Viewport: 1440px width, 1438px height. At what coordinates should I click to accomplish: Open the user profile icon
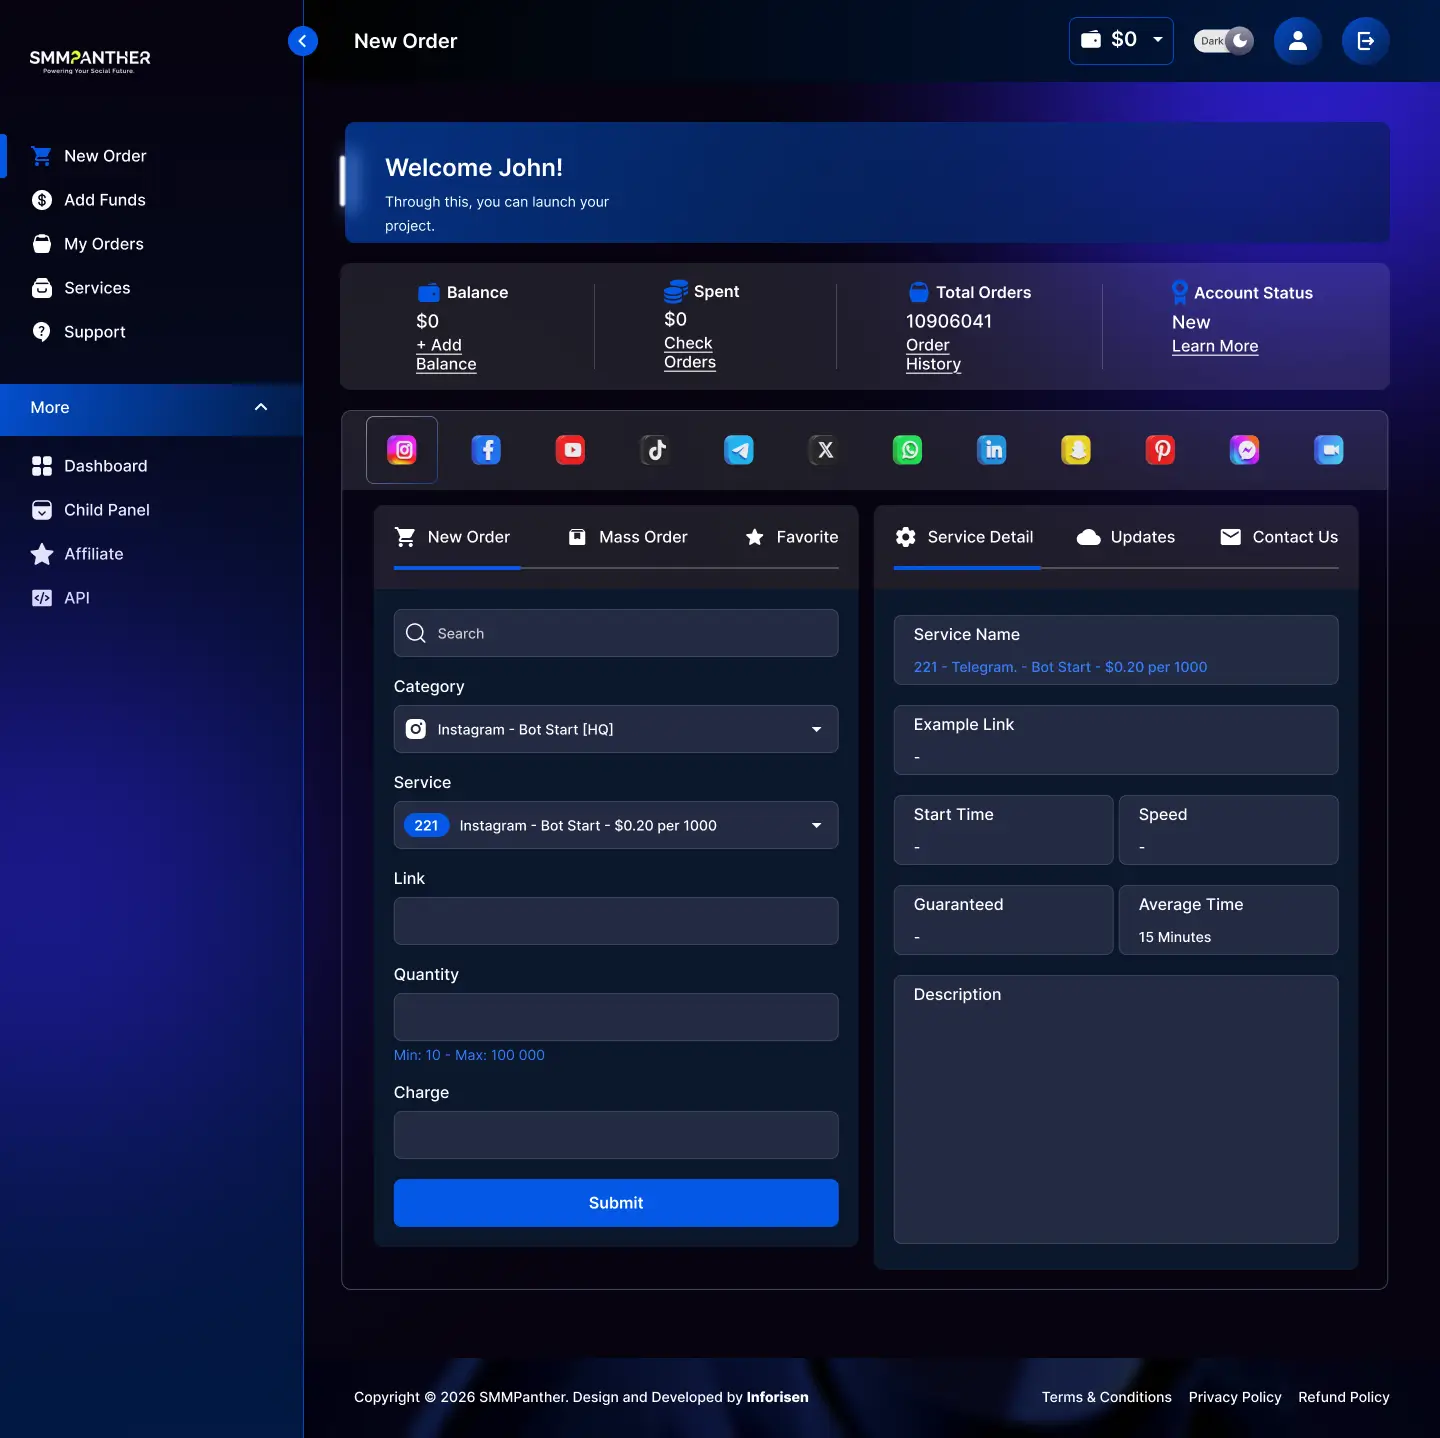tap(1297, 41)
